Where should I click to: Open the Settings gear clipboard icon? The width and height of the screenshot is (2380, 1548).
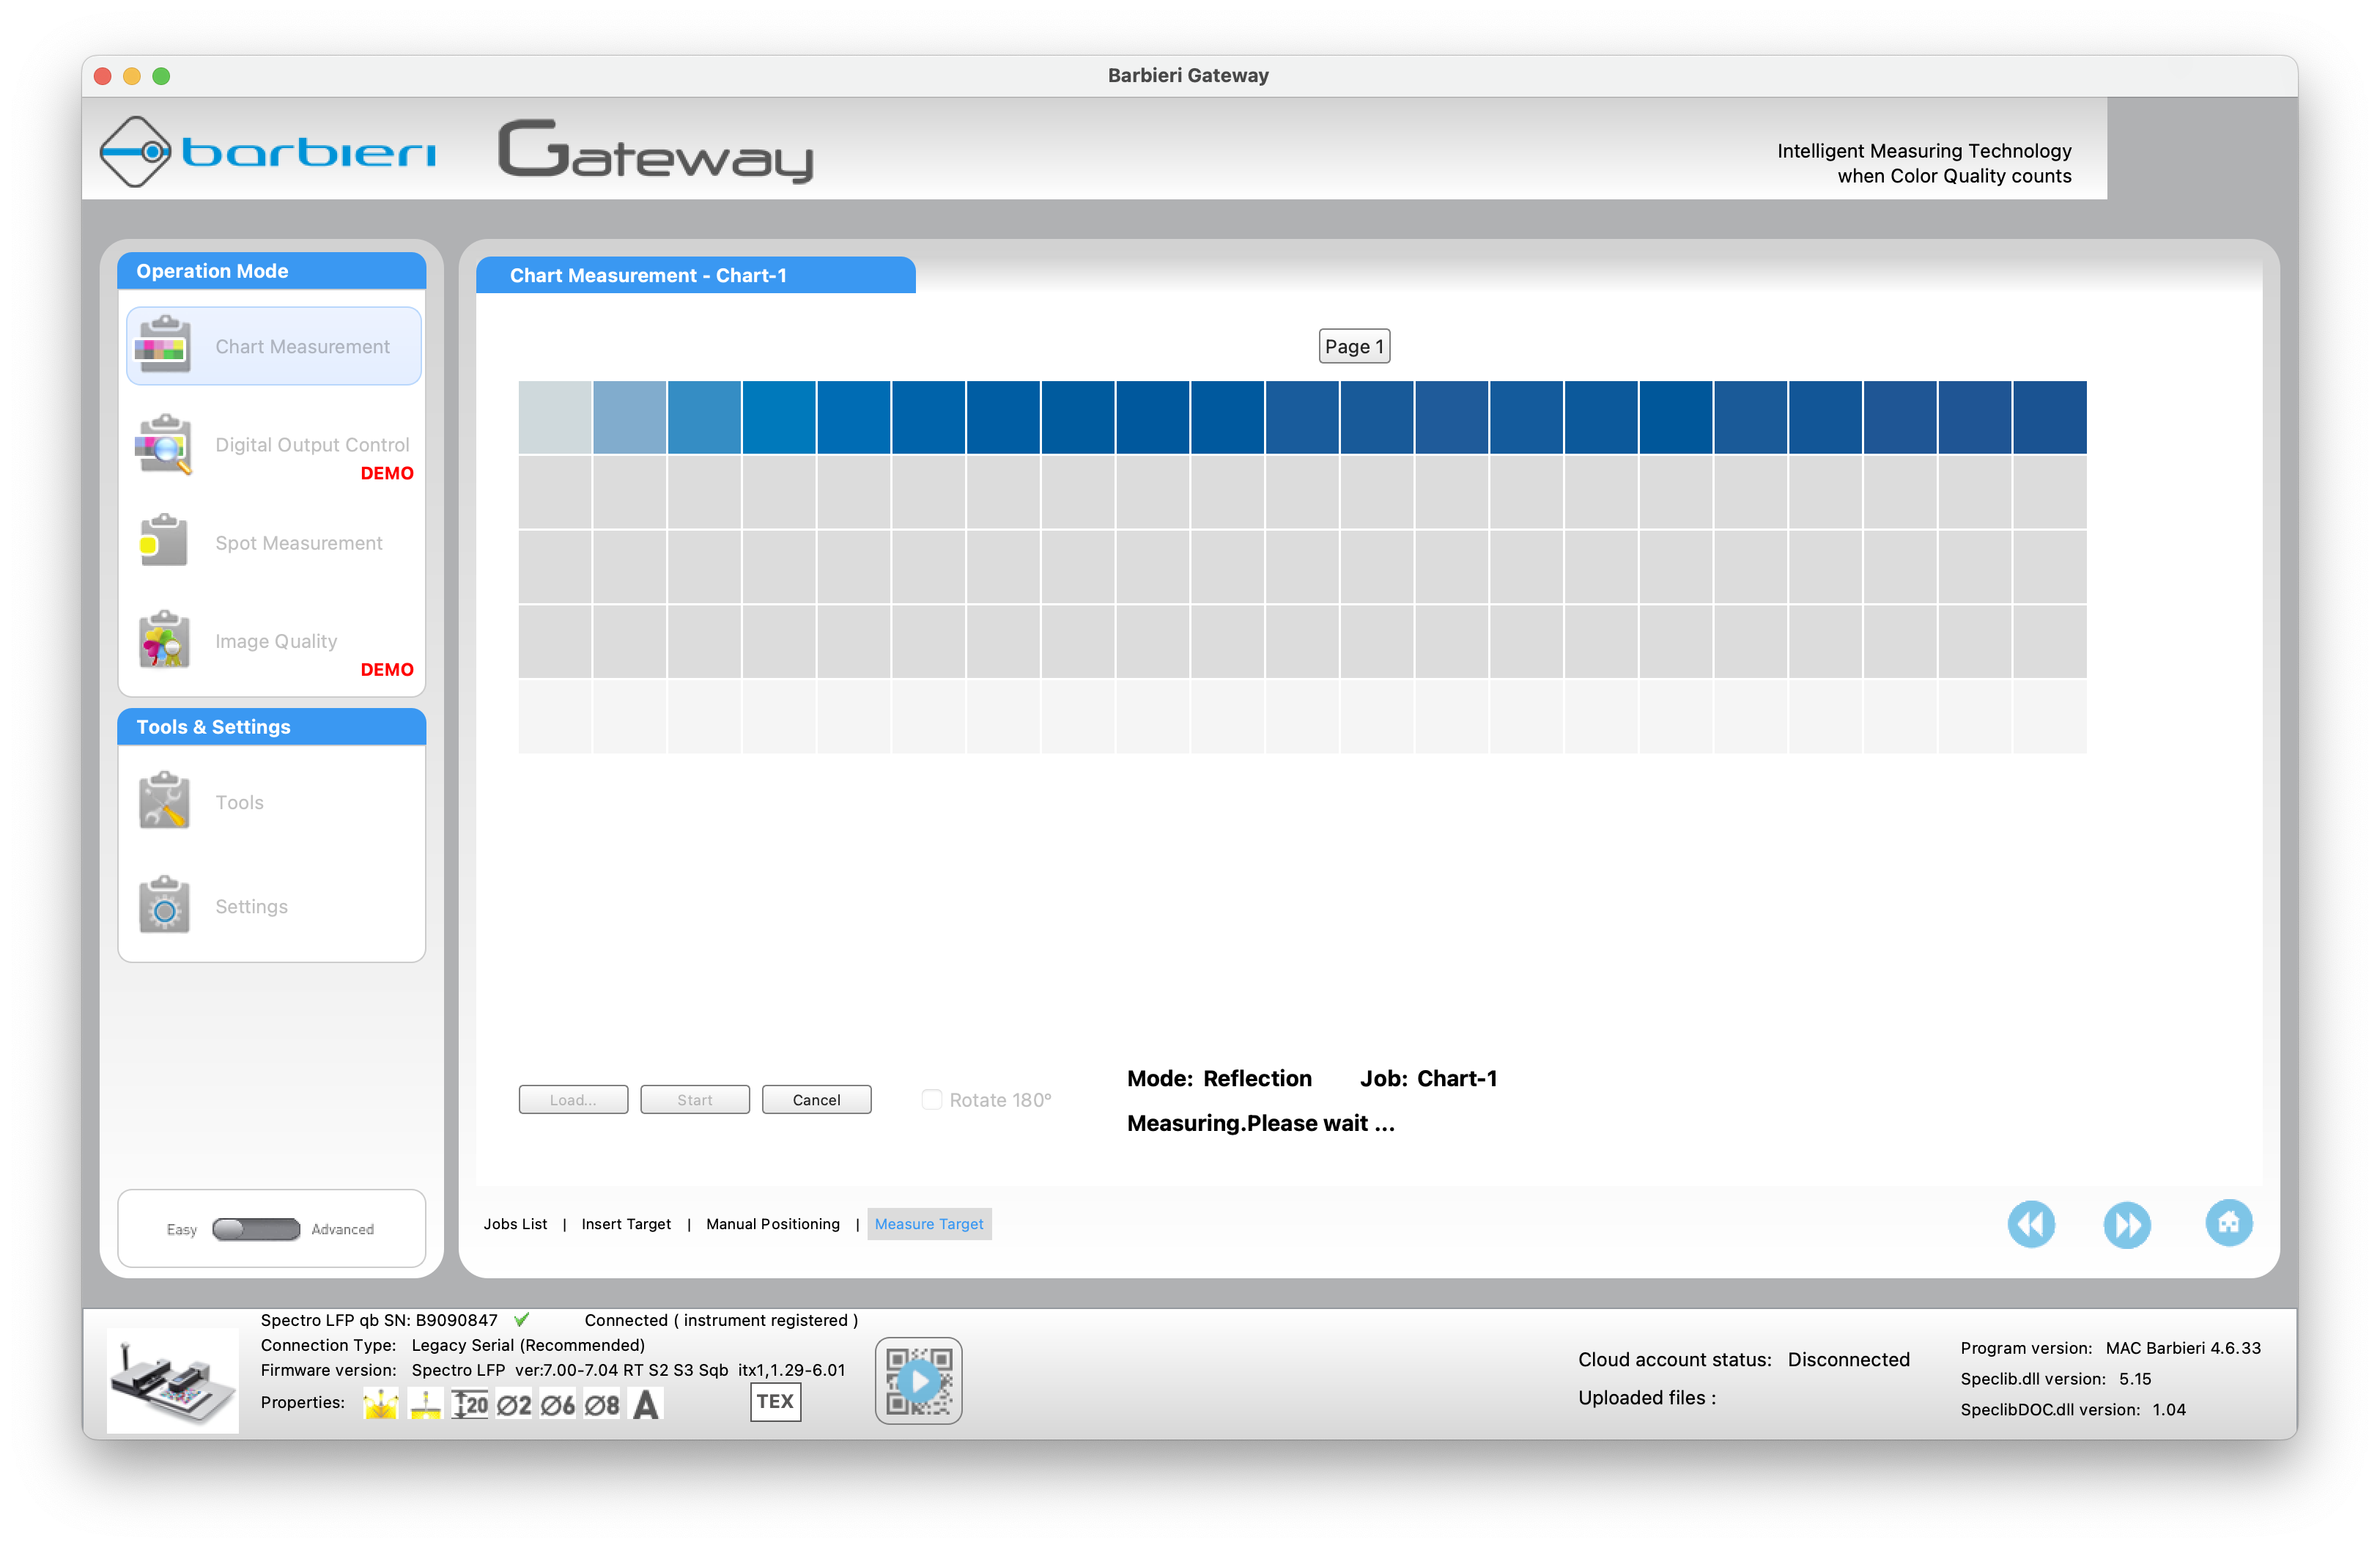point(163,905)
